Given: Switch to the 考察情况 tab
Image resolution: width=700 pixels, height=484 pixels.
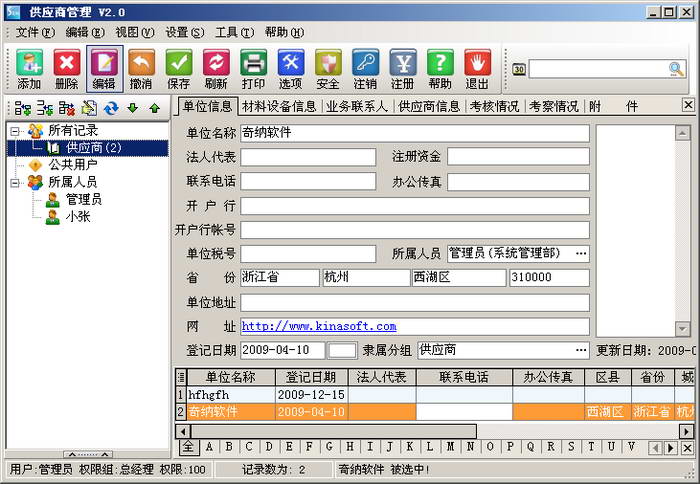Looking at the screenshot, I should [x=554, y=106].
